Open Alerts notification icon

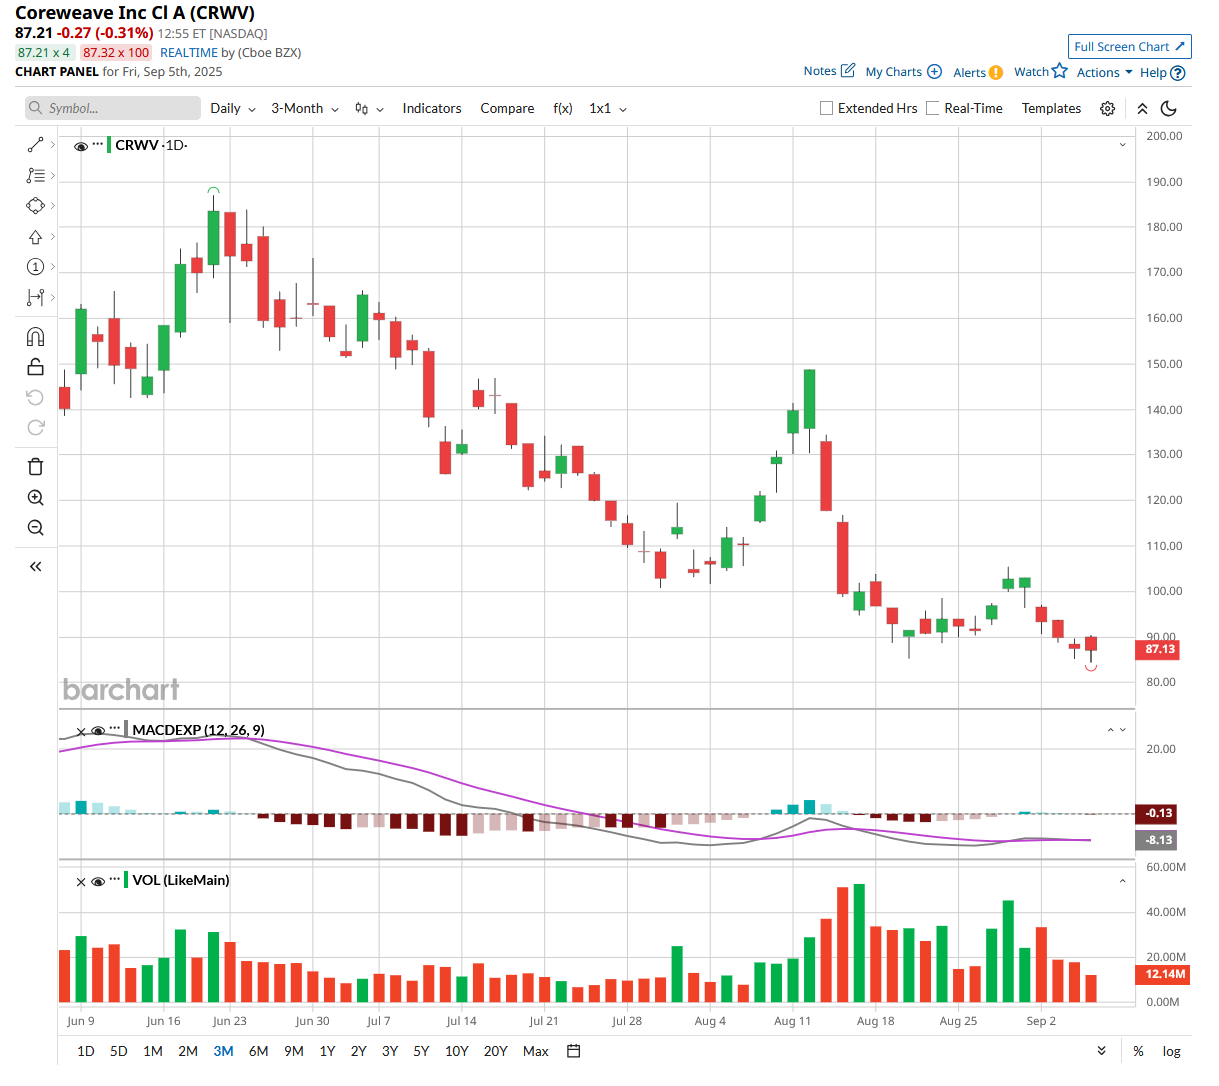click(996, 72)
